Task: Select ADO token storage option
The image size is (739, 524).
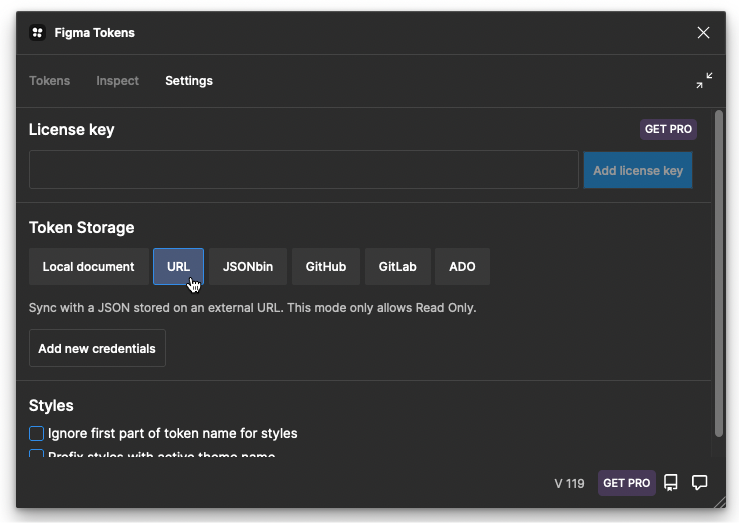Action: tap(462, 267)
